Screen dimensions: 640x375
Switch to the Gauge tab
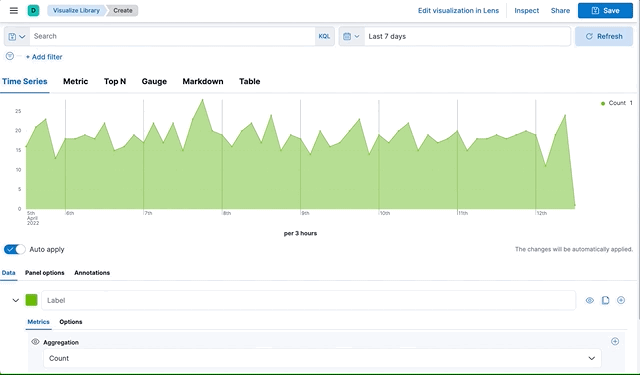[x=154, y=81]
